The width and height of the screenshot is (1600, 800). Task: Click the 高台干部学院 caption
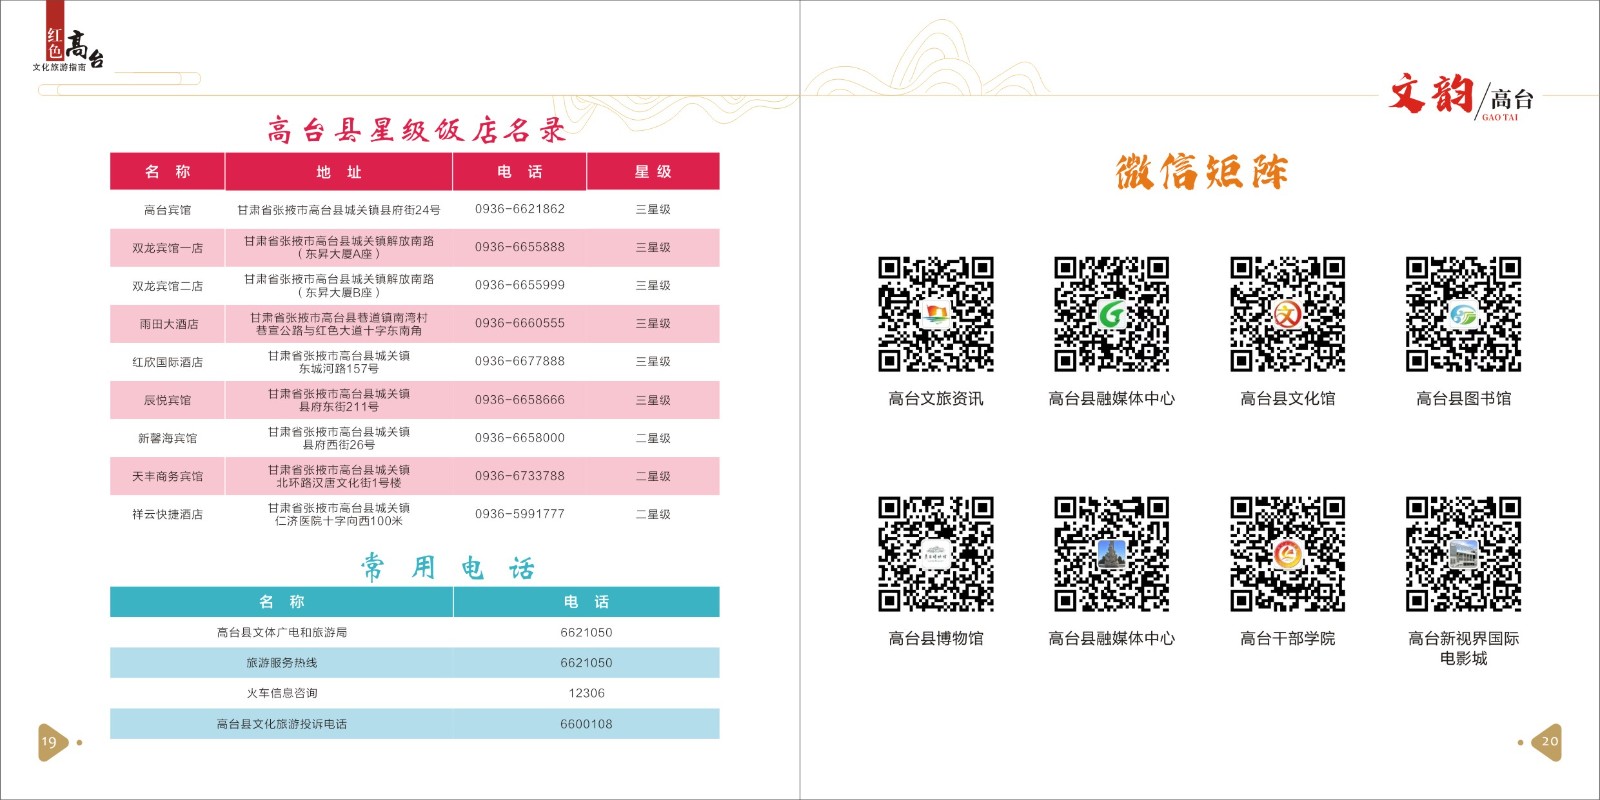click(1288, 639)
